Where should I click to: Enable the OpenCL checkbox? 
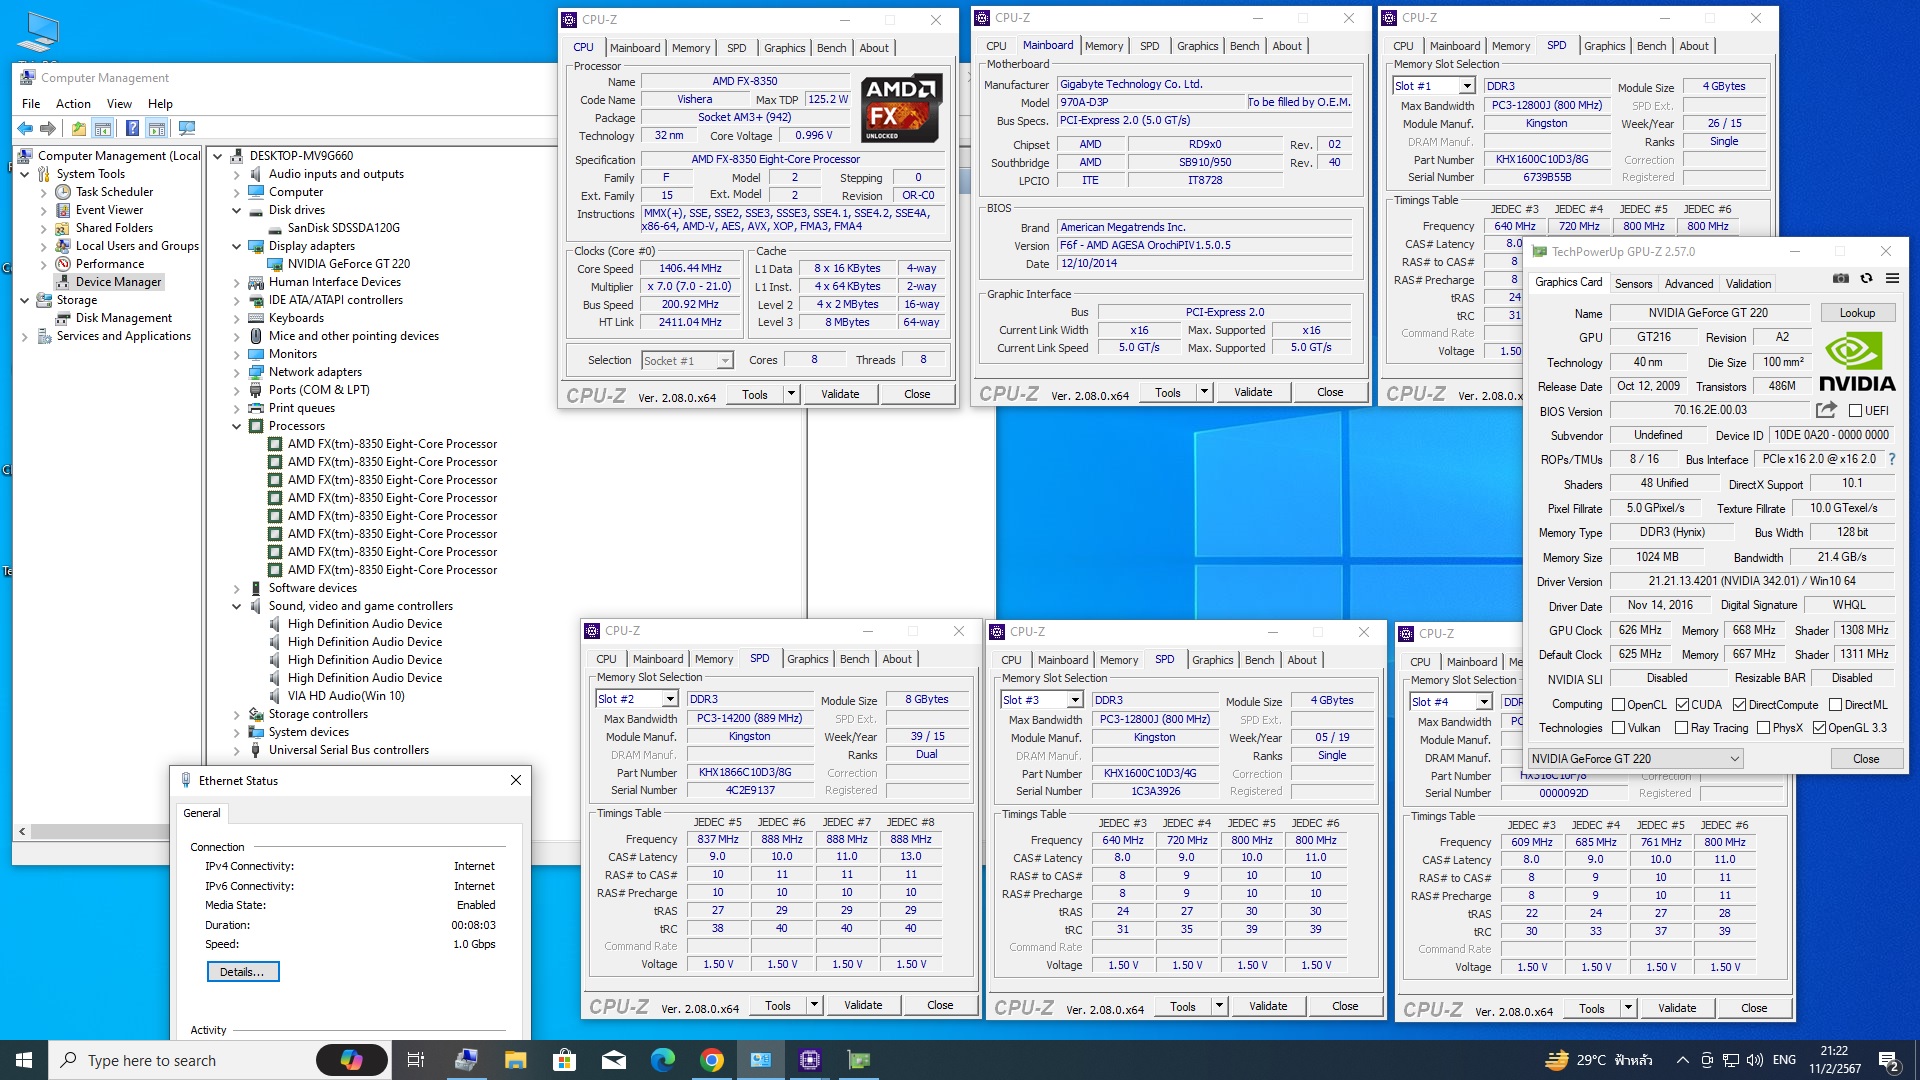point(1618,705)
